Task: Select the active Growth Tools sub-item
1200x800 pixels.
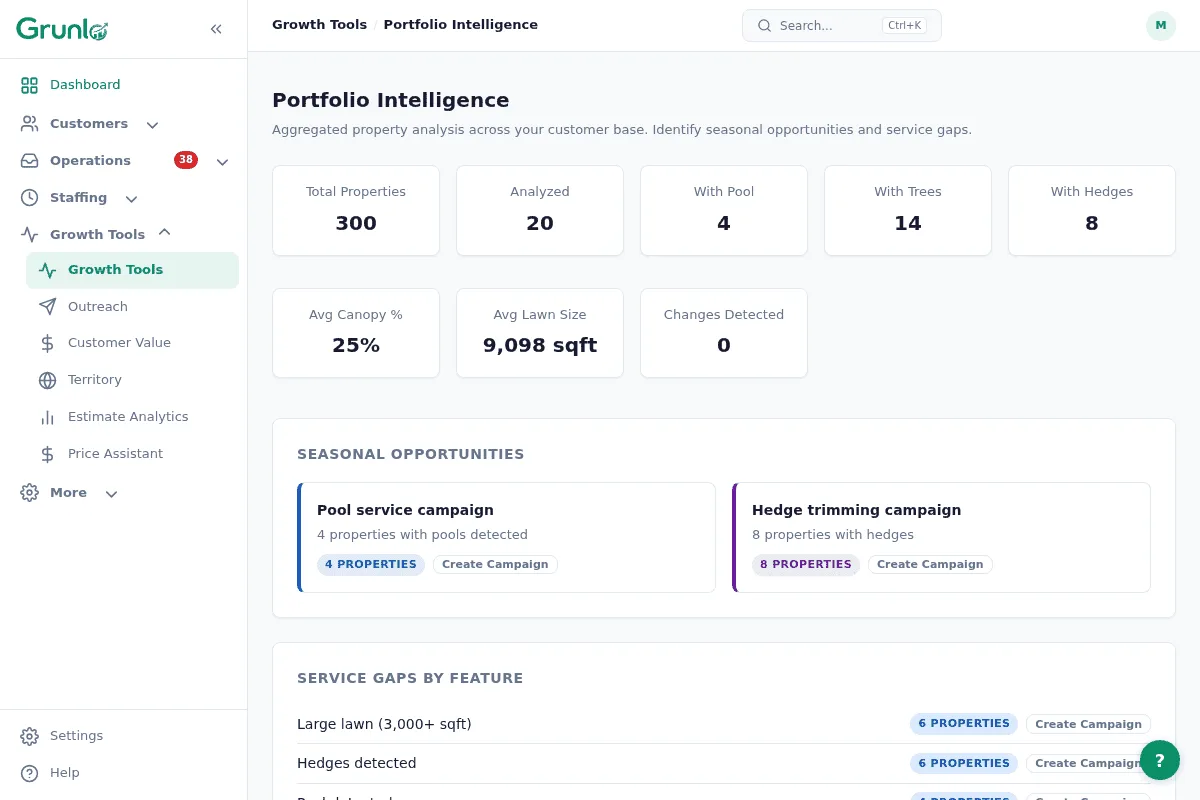Action: pos(132,270)
